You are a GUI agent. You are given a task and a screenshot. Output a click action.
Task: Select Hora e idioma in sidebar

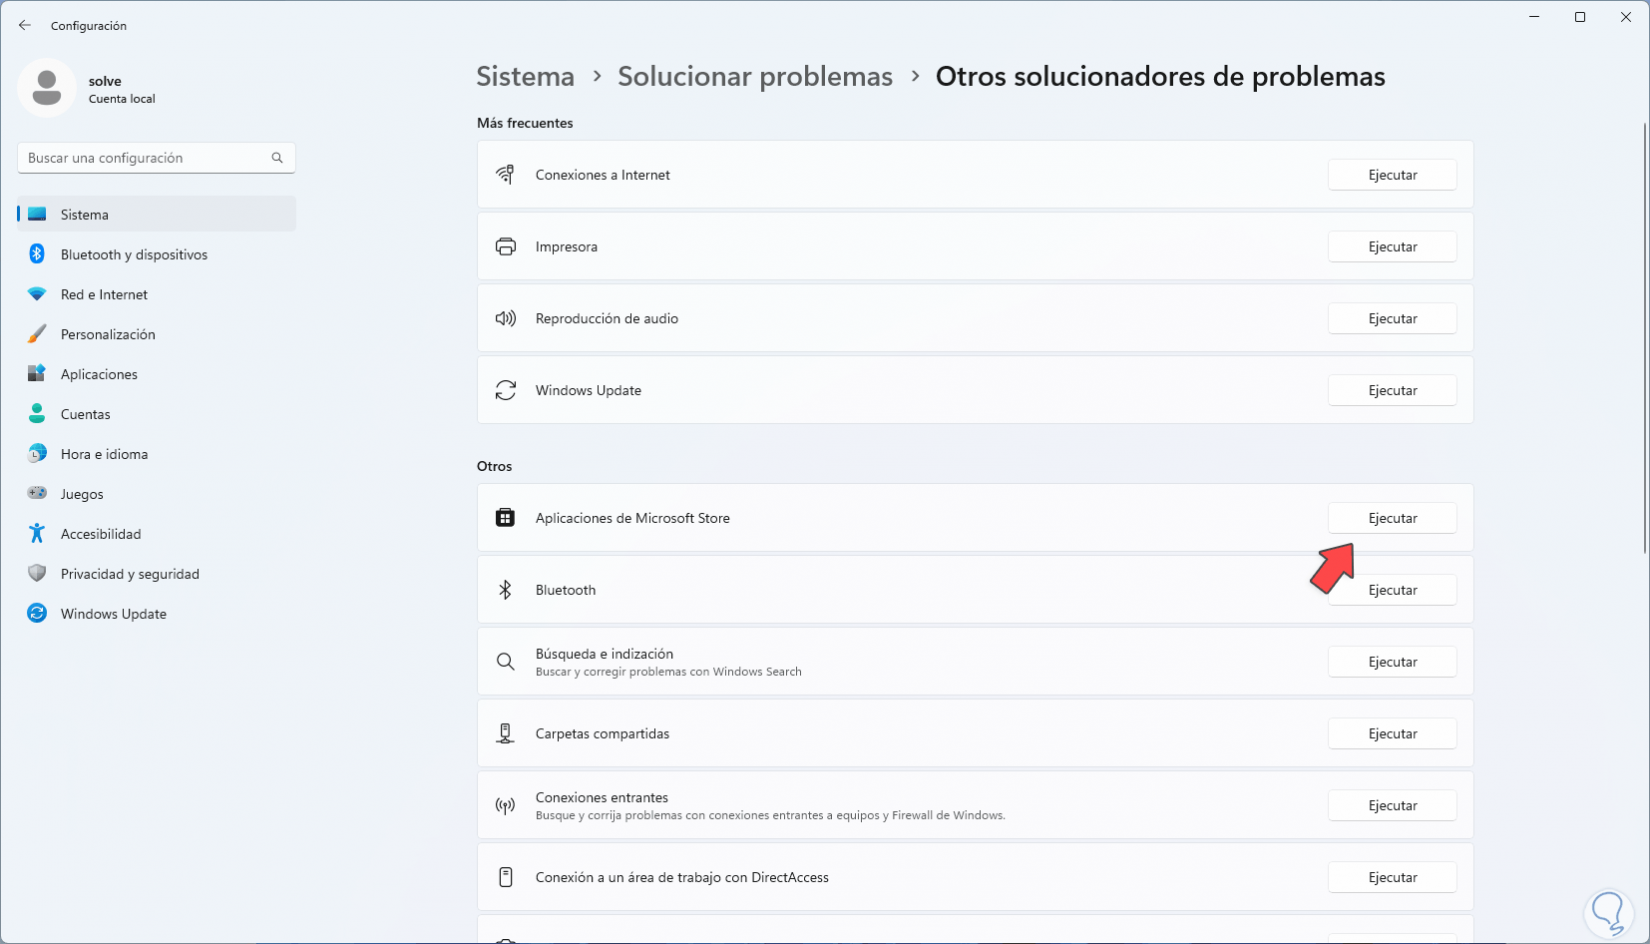click(104, 454)
